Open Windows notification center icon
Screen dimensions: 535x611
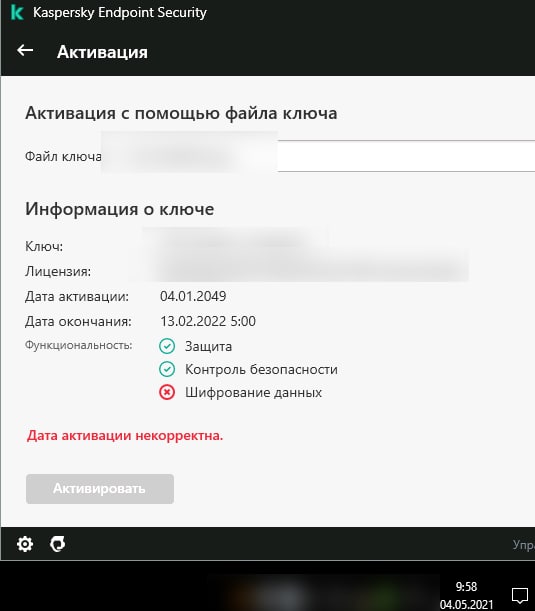coord(520,595)
